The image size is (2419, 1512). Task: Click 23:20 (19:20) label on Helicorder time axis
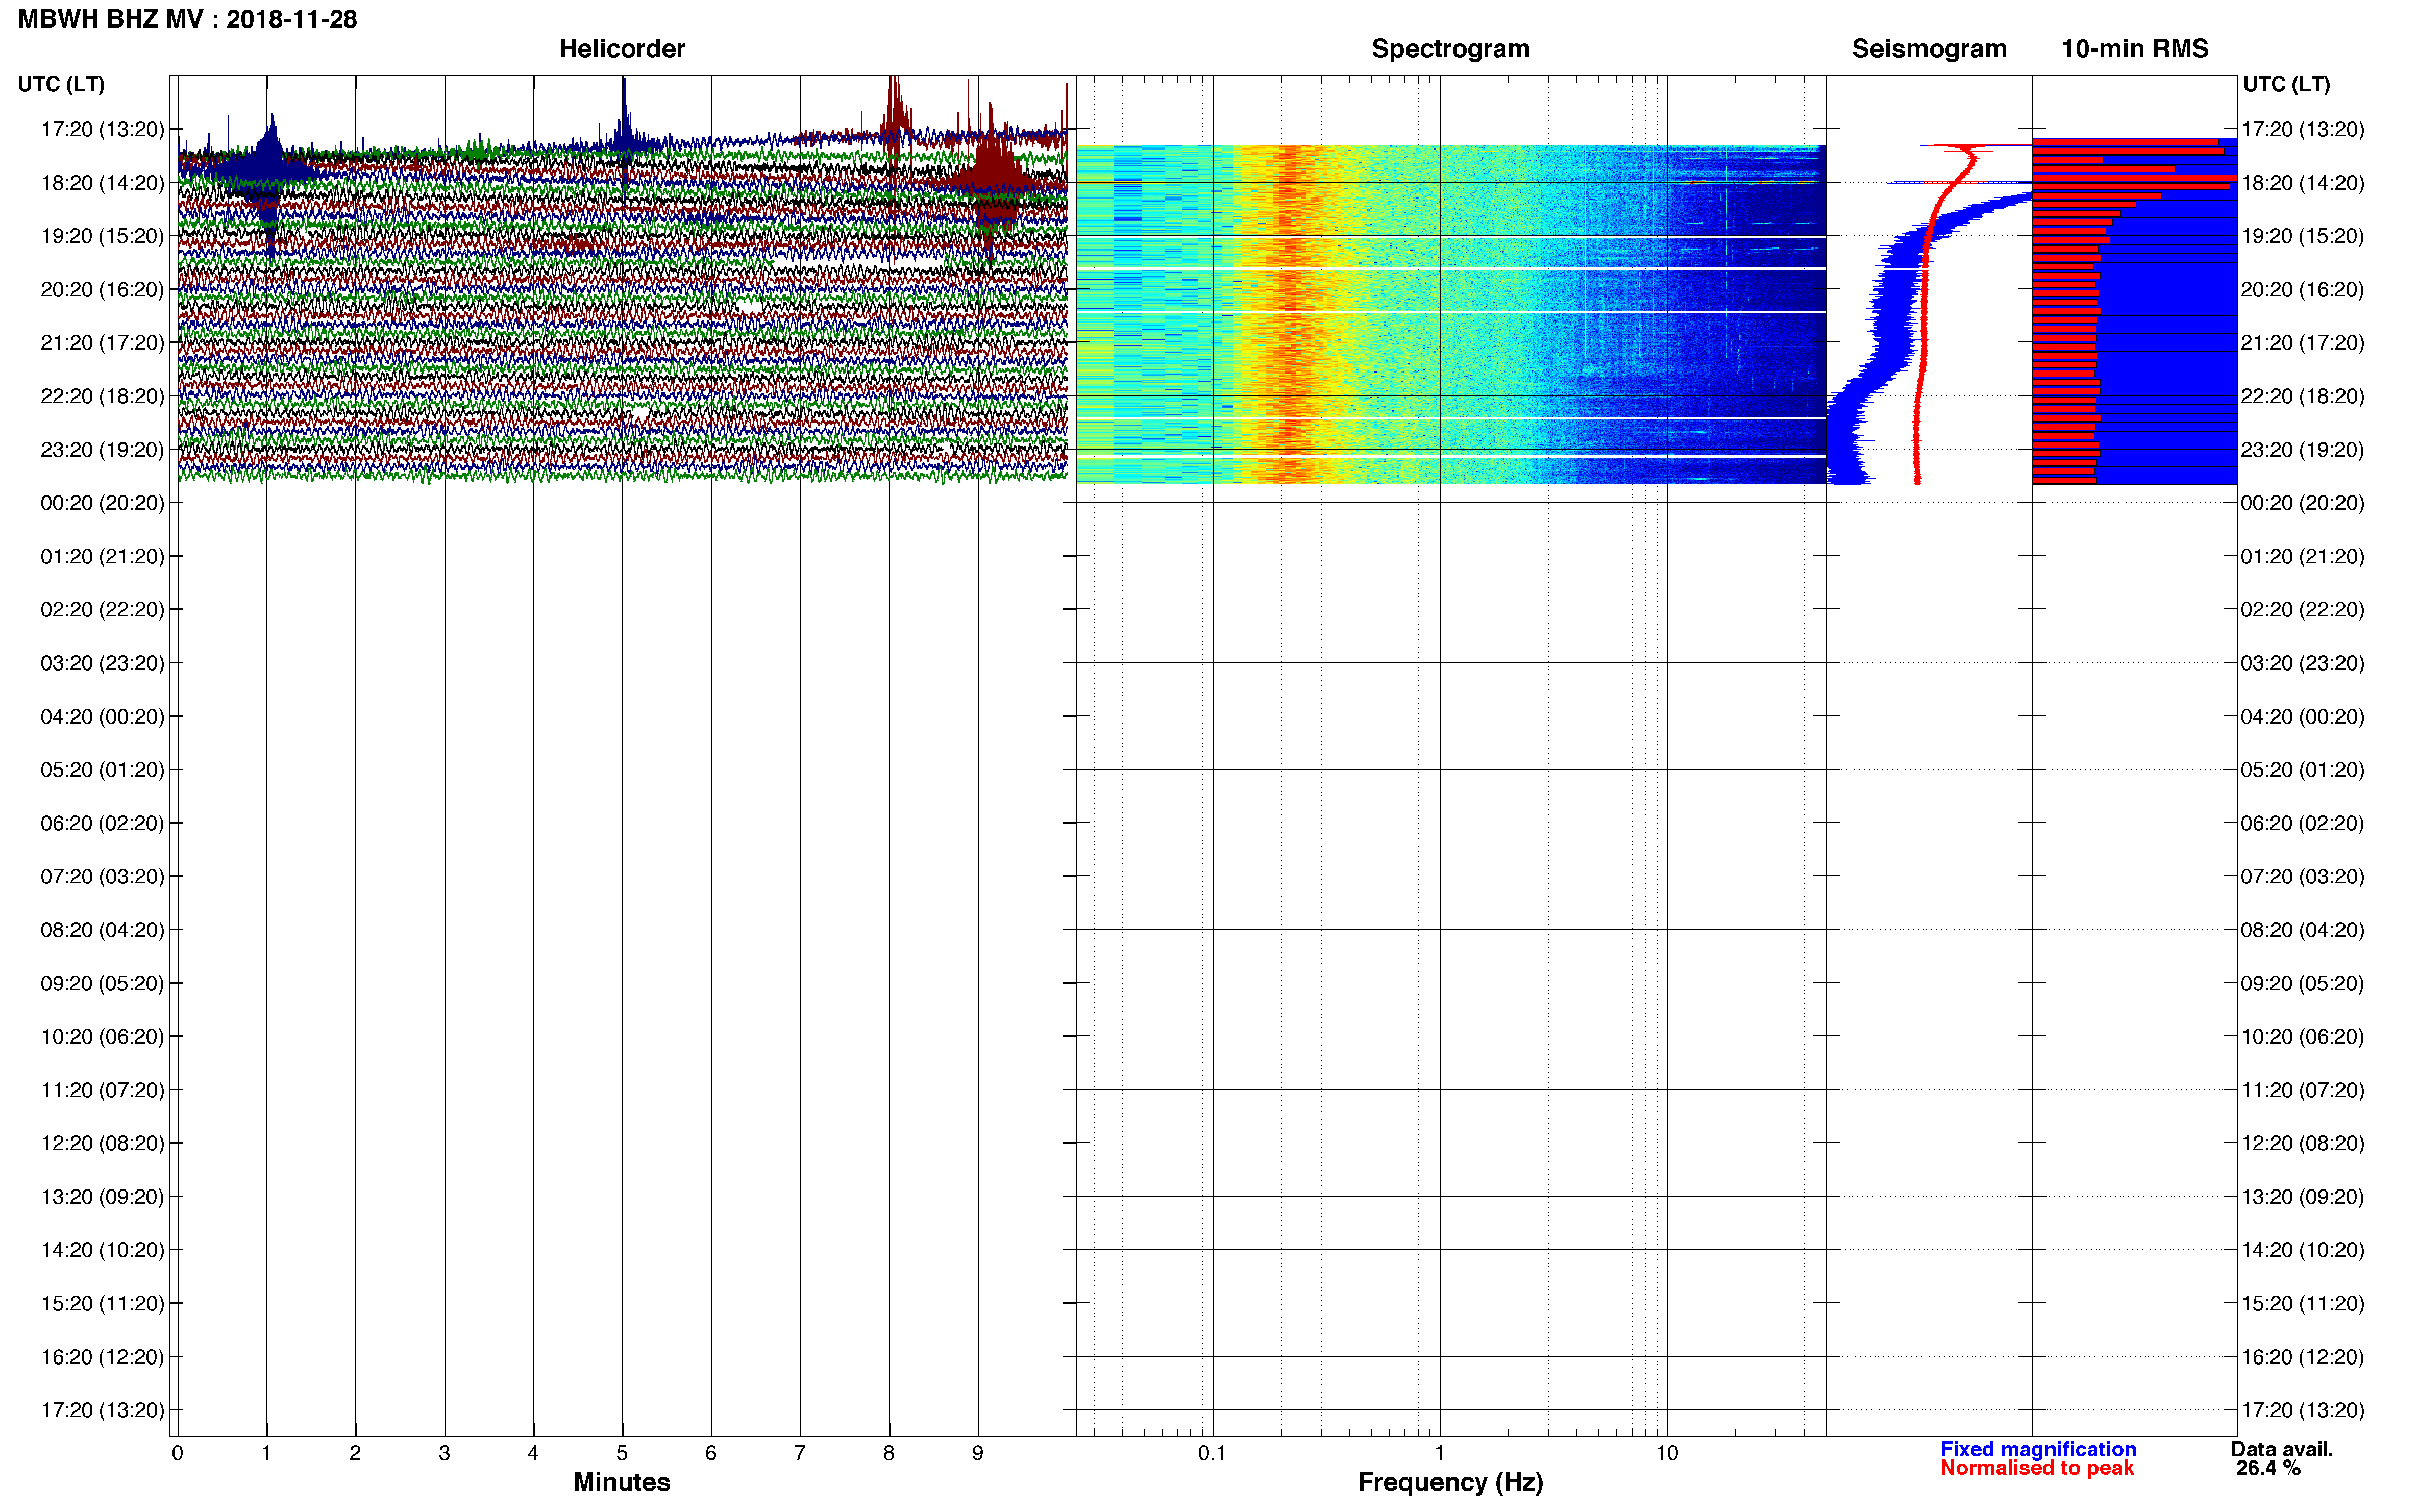(102, 449)
